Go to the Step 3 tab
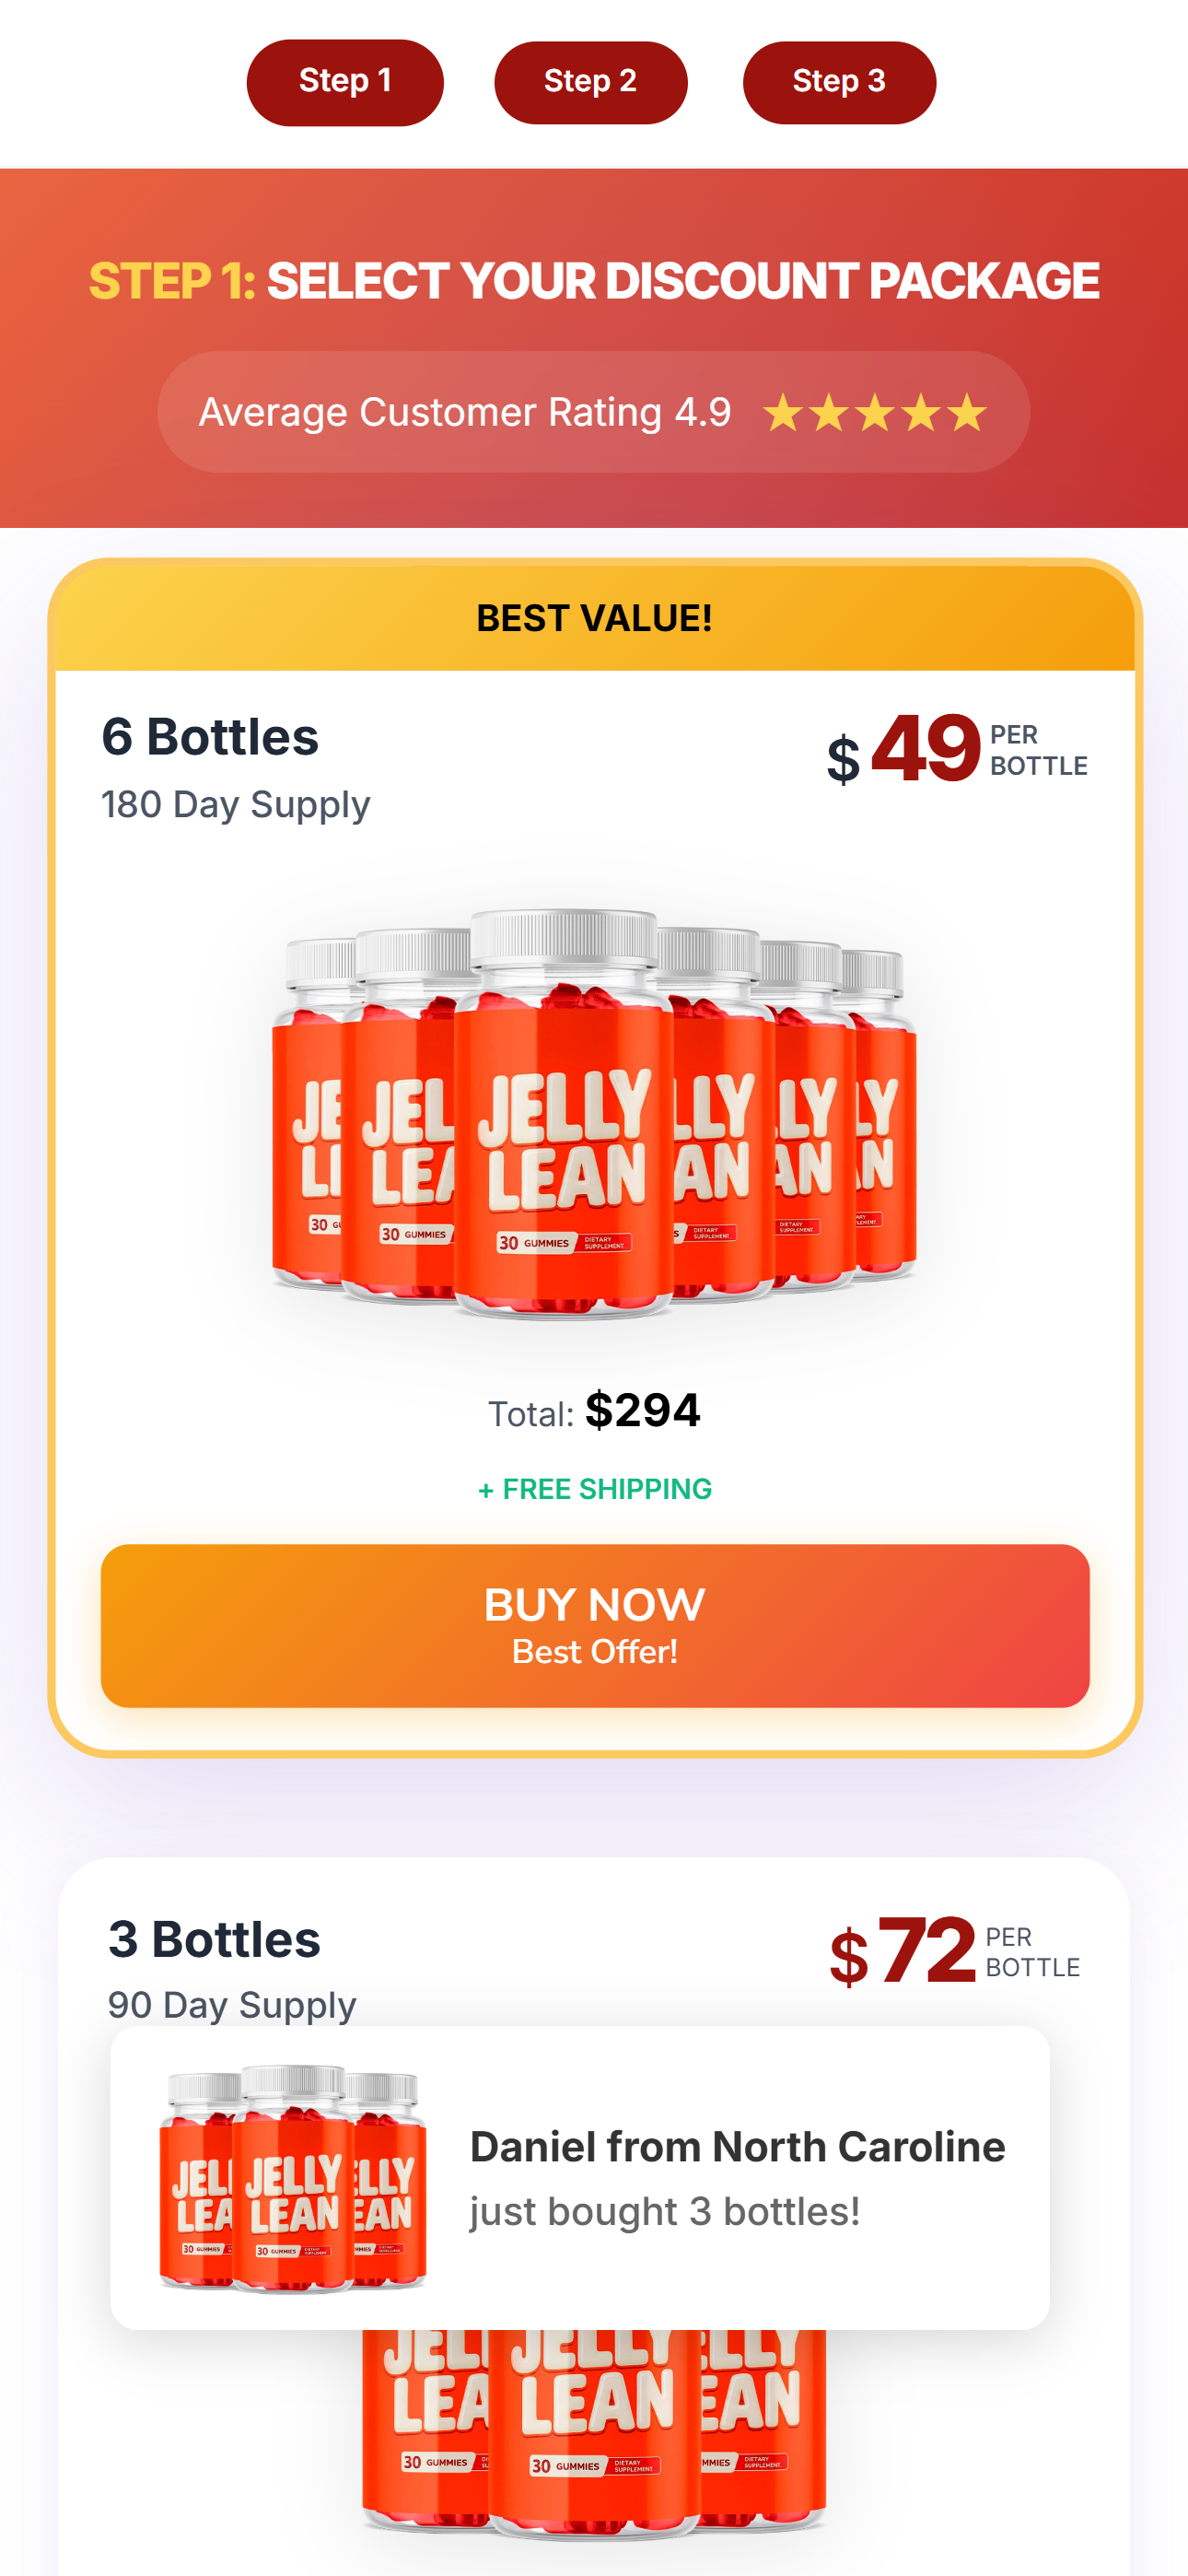 (x=839, y=82)
